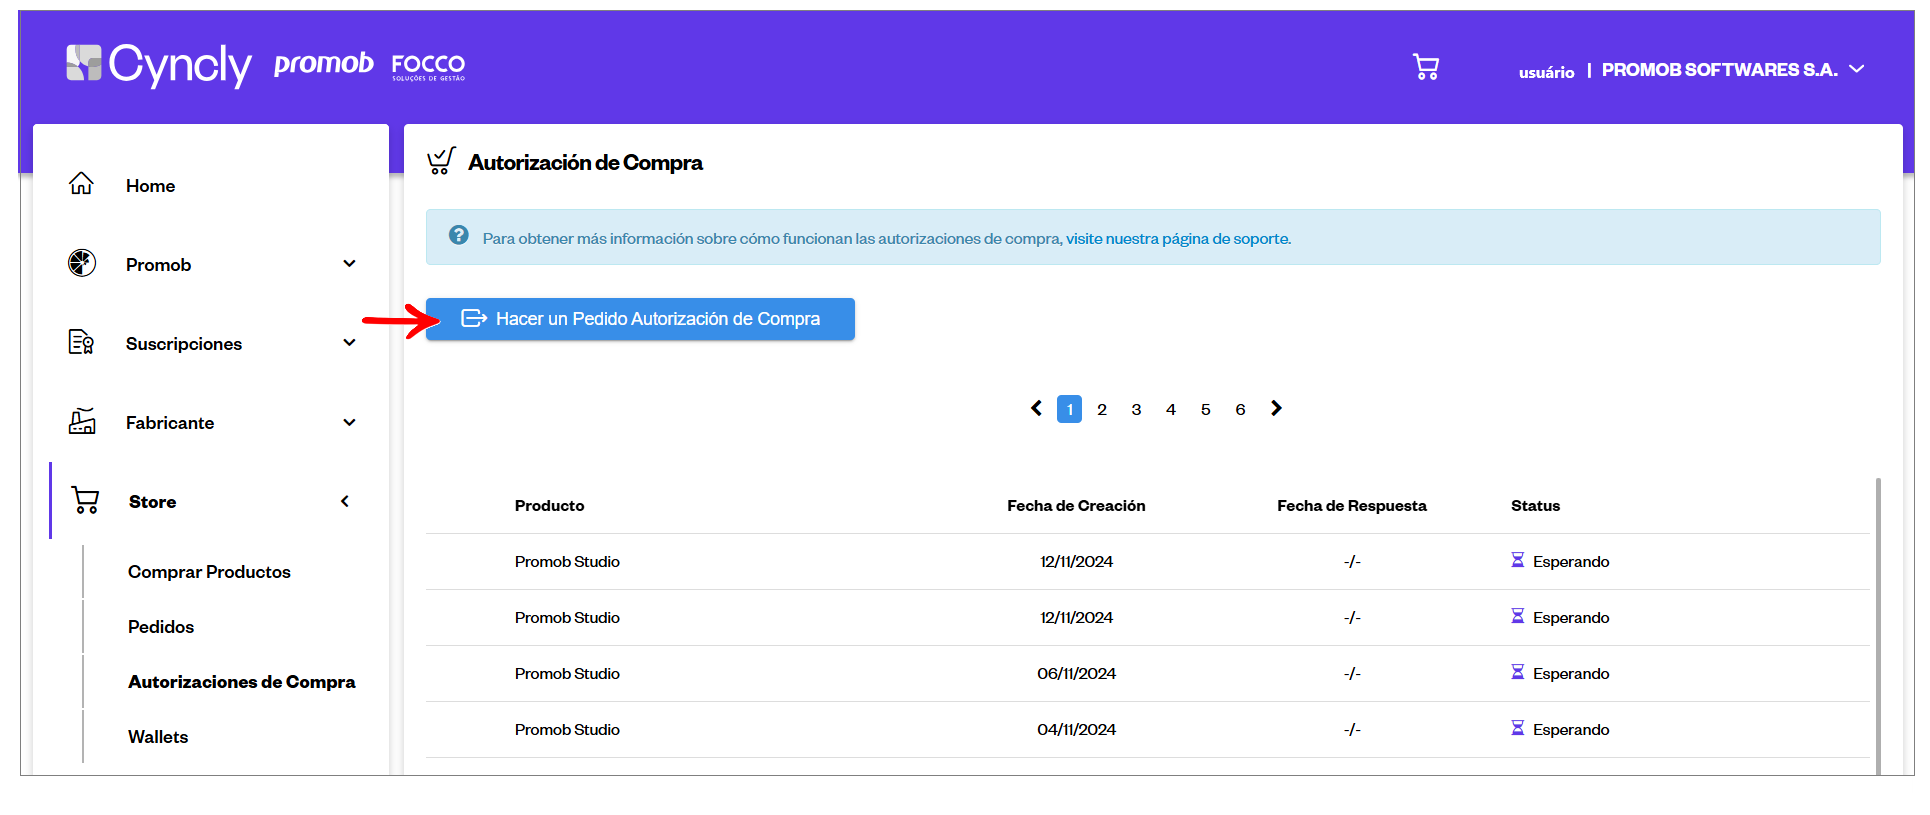The width and height of the screenshot is (1930, 815).
Task: Click the Fecha de Respuesta column header
Action: (x=1352, y=506)
